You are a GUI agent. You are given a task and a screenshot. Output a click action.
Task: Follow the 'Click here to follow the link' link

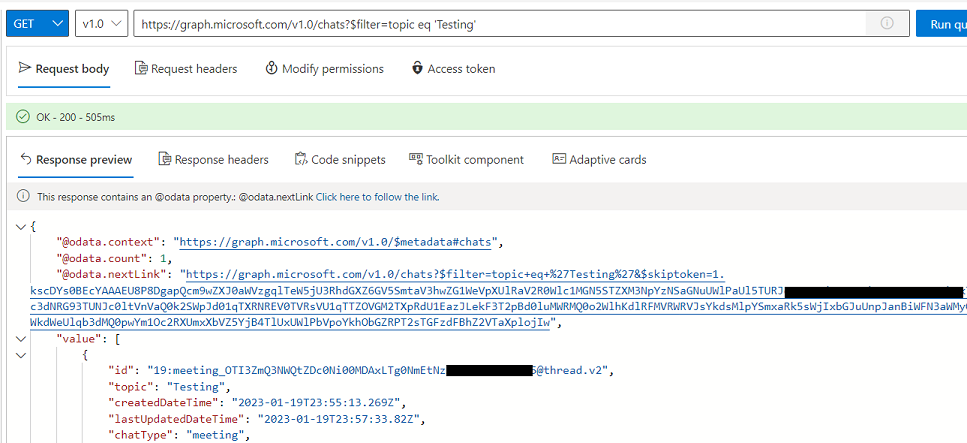click(x=377, y=197)
